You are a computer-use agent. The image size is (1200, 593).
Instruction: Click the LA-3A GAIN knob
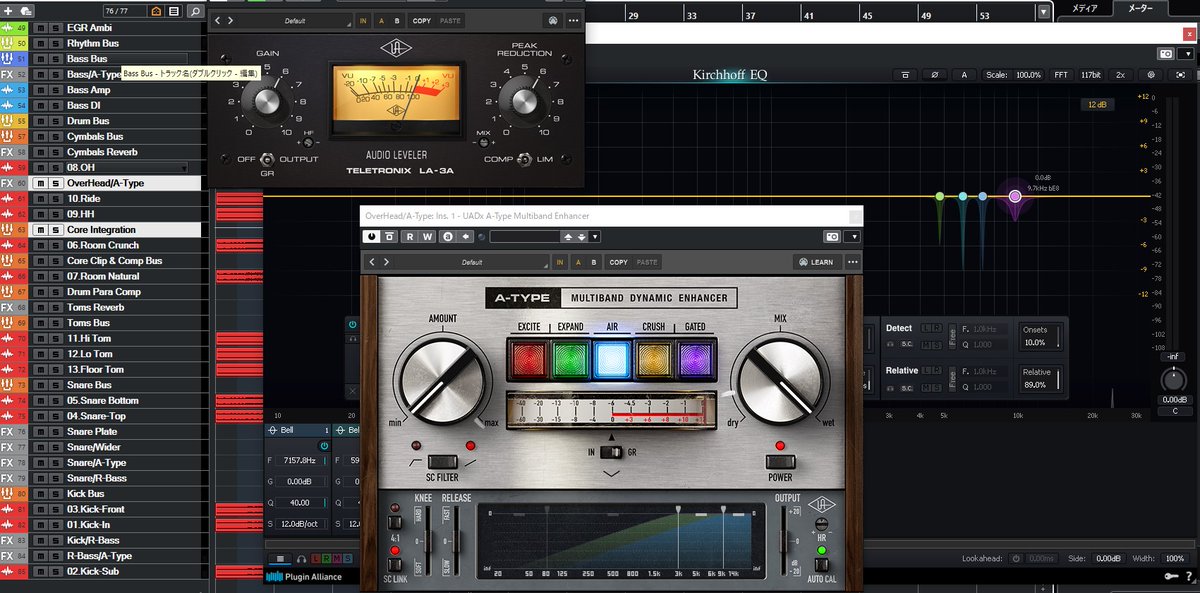pos(266,100)
